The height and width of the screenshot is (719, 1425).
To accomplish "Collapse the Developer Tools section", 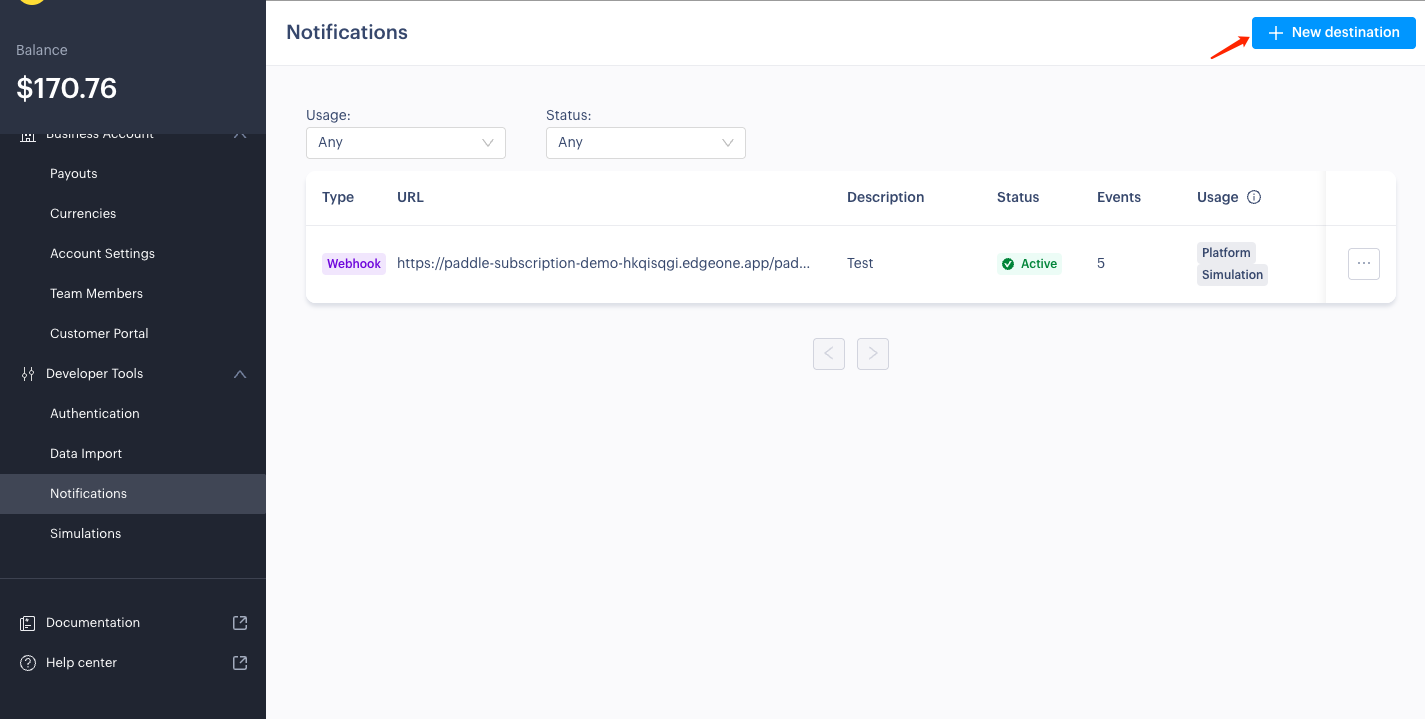I will 240,374.
